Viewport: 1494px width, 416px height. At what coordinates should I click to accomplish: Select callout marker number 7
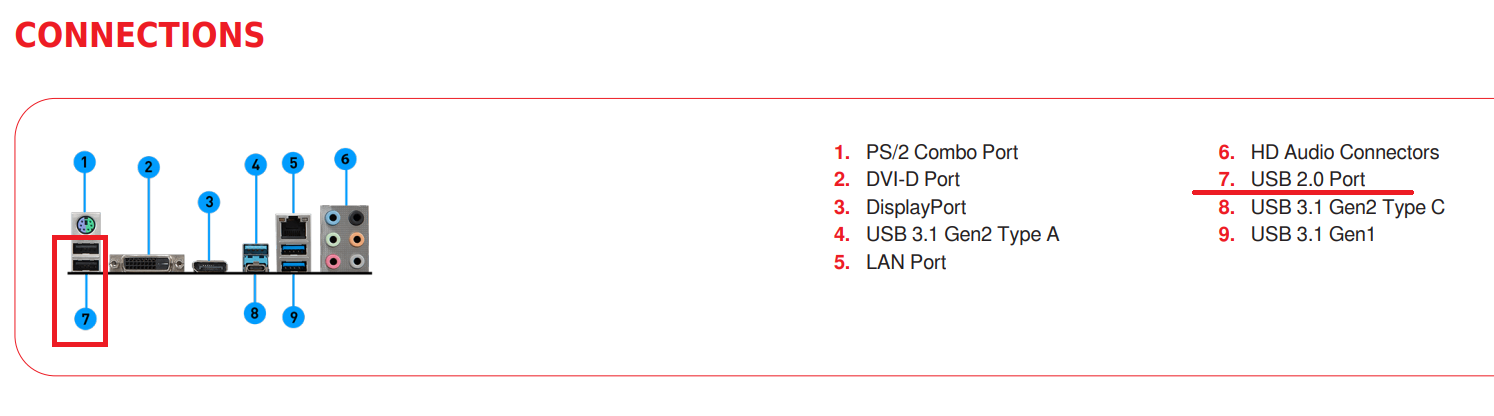point(86,319)
